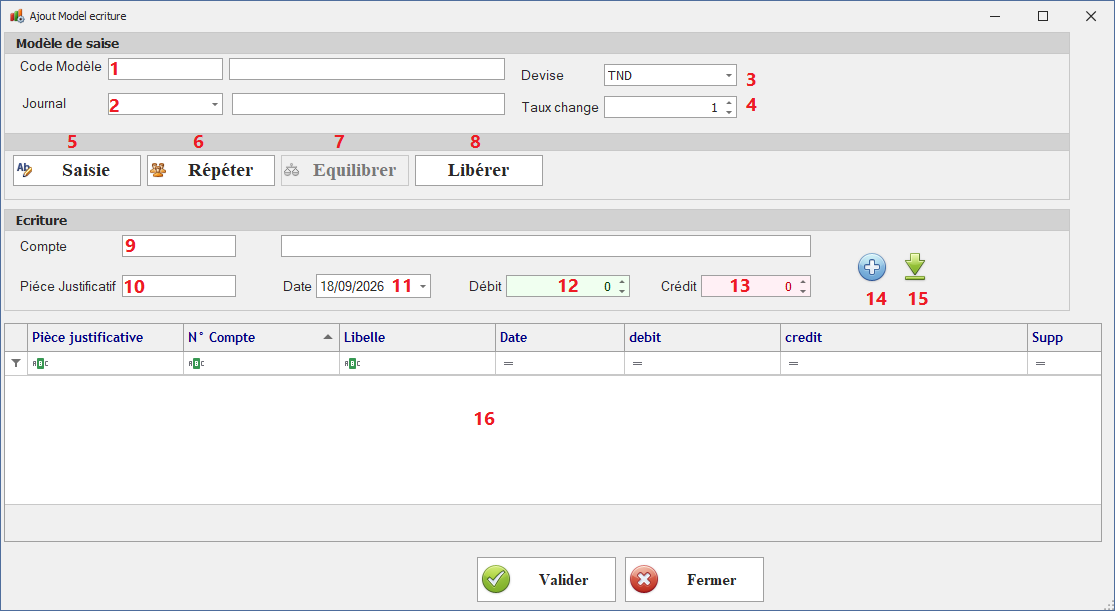Click the blue plus add-entry icon
This screenshot has width=1115, height=611.
coord(872,268)
